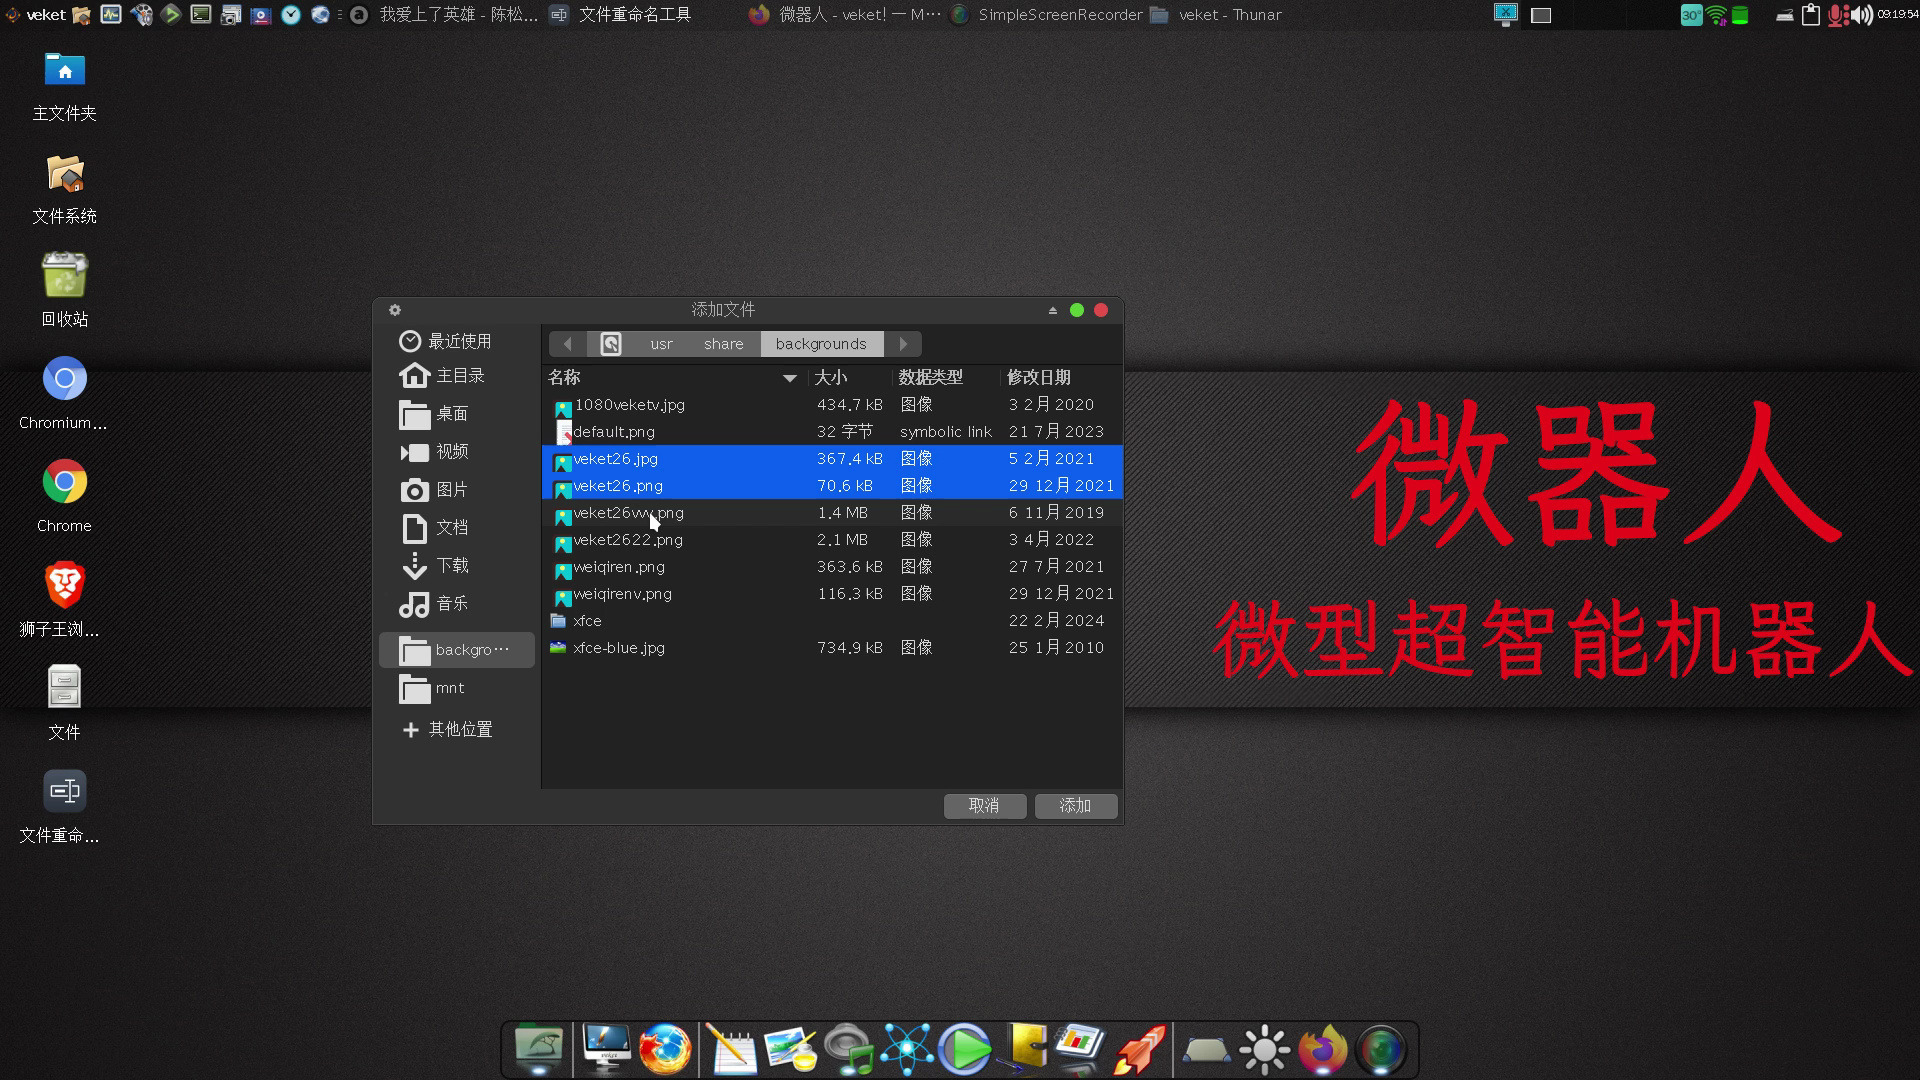Switch to the share path segment
1920x1080 pixels.
click(x=723, y=344)
